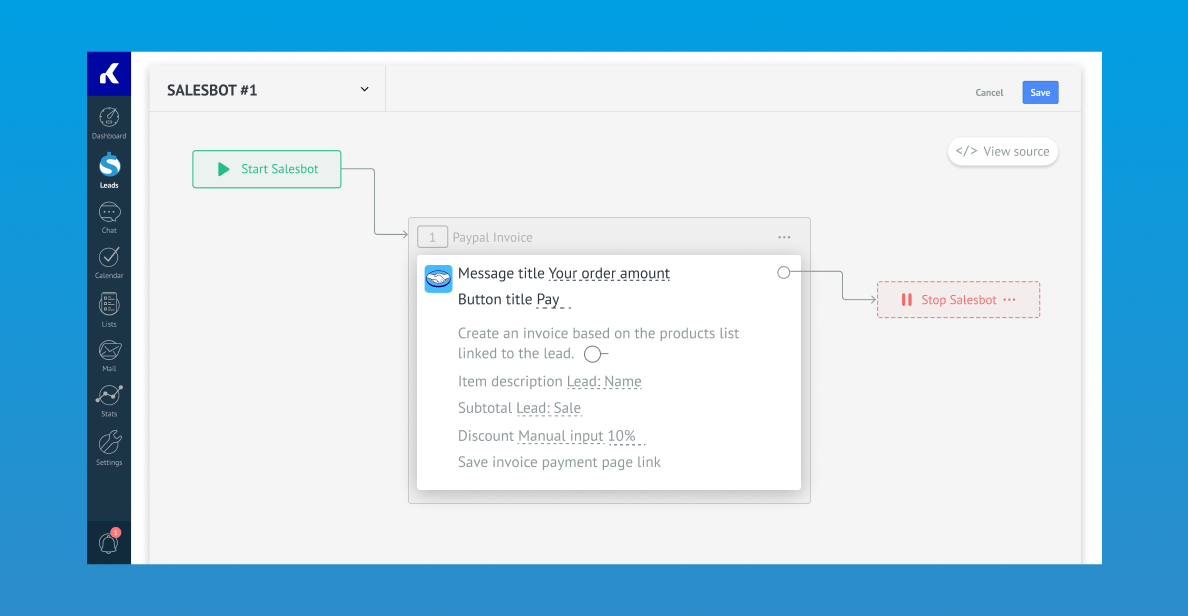Screen dimensions: 1188x616
Task: Edit the Discount Manual input 10% field
Action: [x=581, y=436]
